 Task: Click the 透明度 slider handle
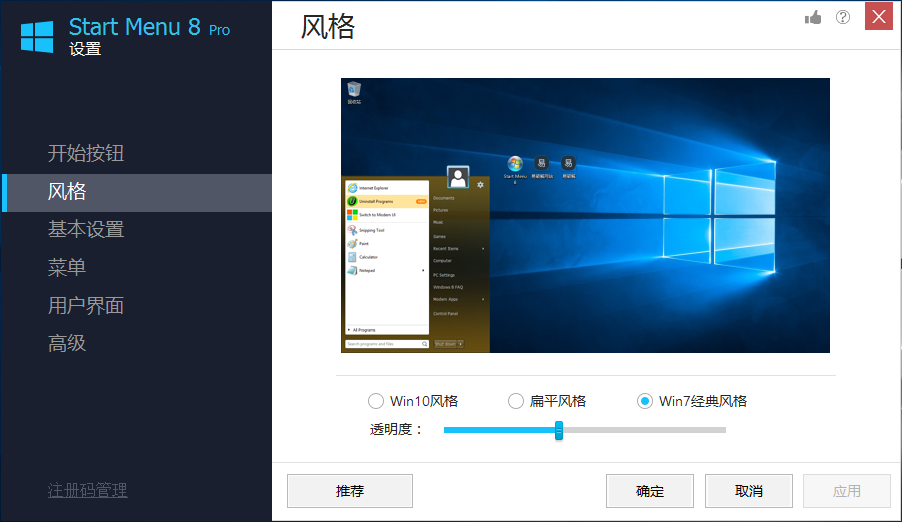point(559,430)
